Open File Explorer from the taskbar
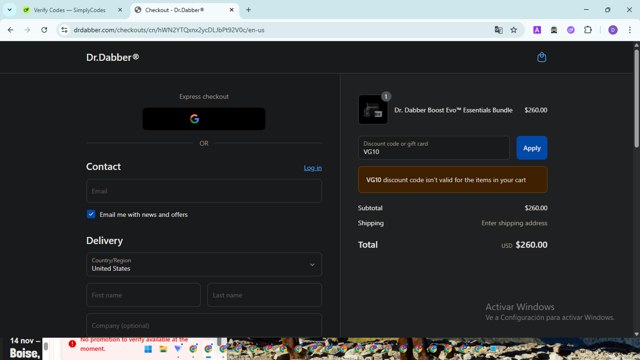This screenshot has width=640, height=360. pyautogui.click(x=163, y=349)
